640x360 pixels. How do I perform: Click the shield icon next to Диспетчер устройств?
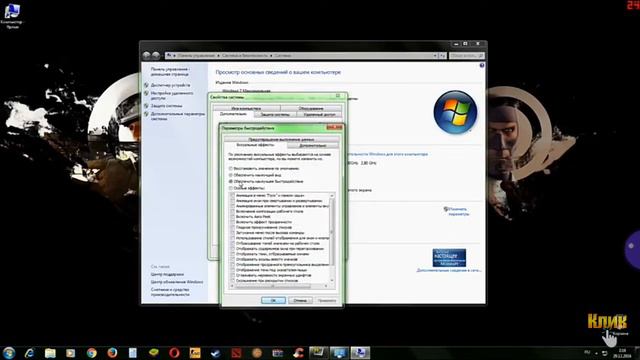(147, 85)
